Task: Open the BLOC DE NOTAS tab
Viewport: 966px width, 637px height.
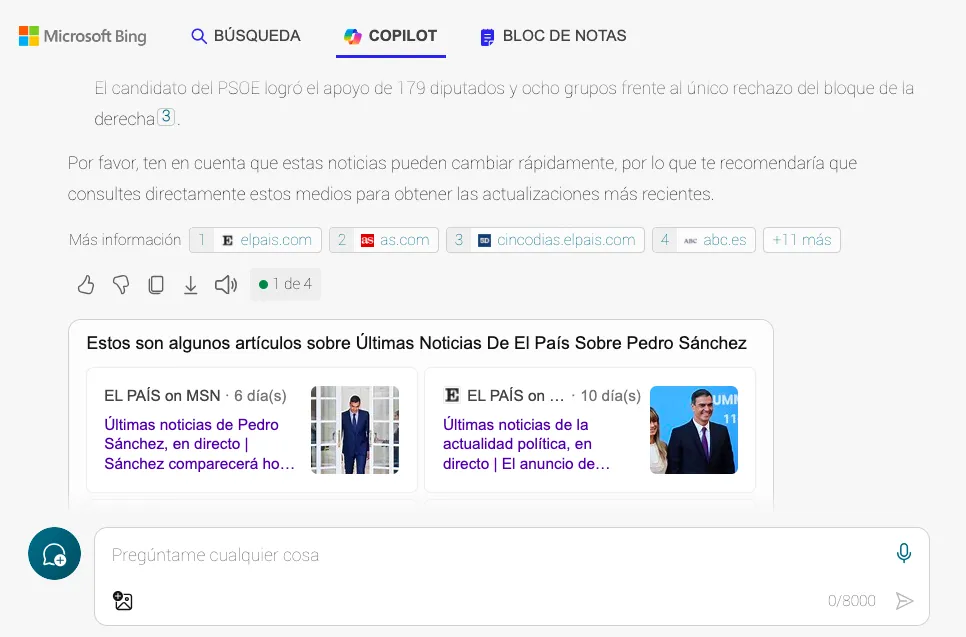Action: pyautogui.click(x=553, y=36)
